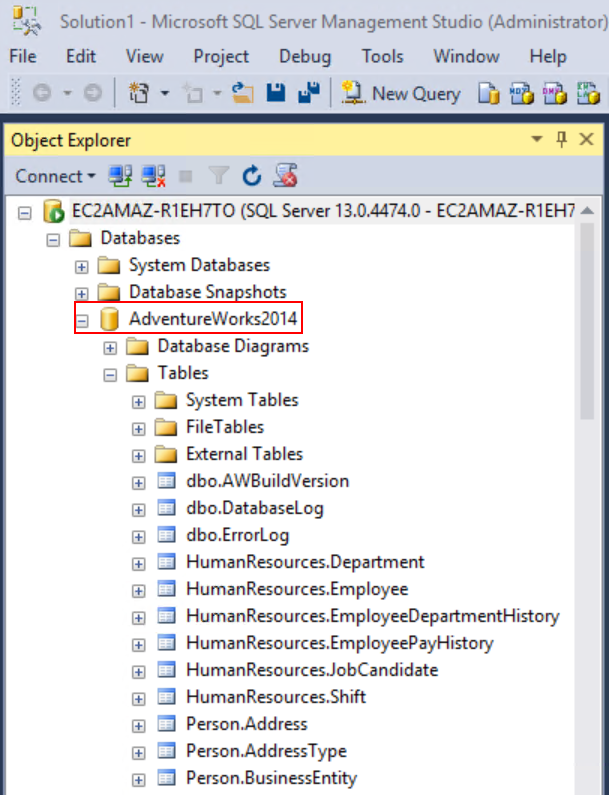The image size is (609, 795).
Task: Click the Activity Monitor script icon
Action: click(285, 175)
